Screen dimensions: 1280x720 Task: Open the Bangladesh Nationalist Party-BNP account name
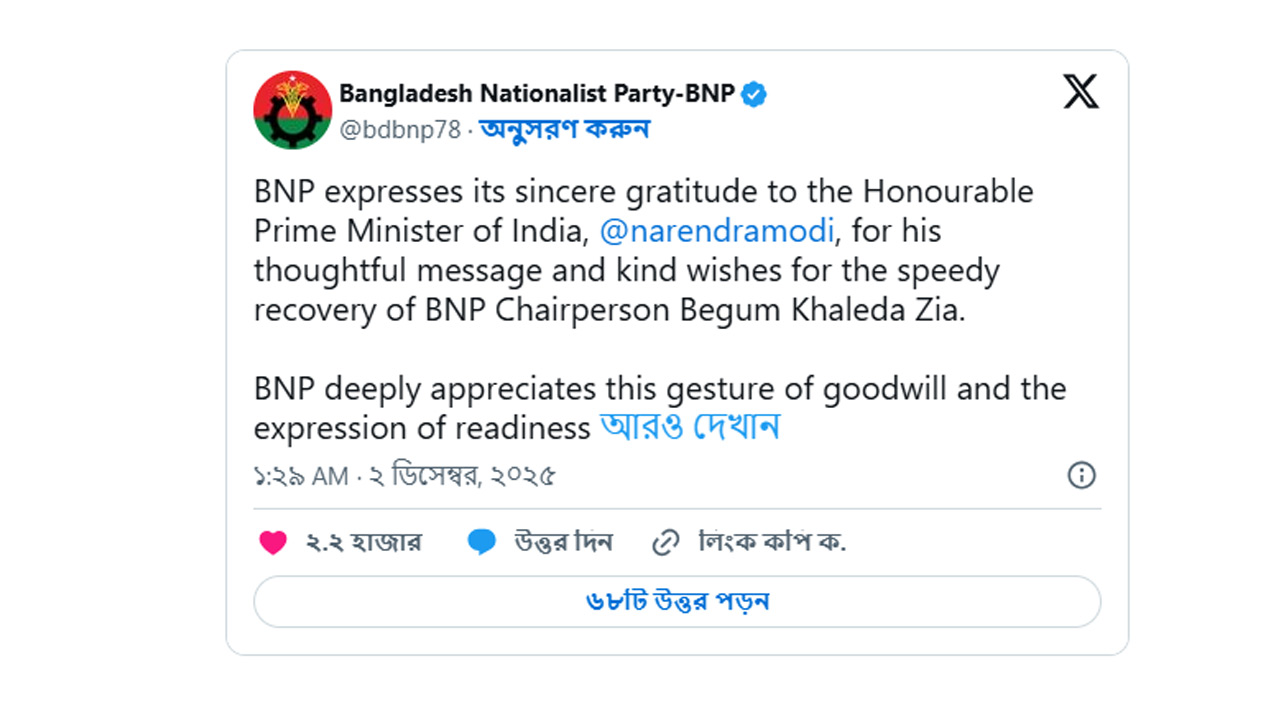(537, 94)
